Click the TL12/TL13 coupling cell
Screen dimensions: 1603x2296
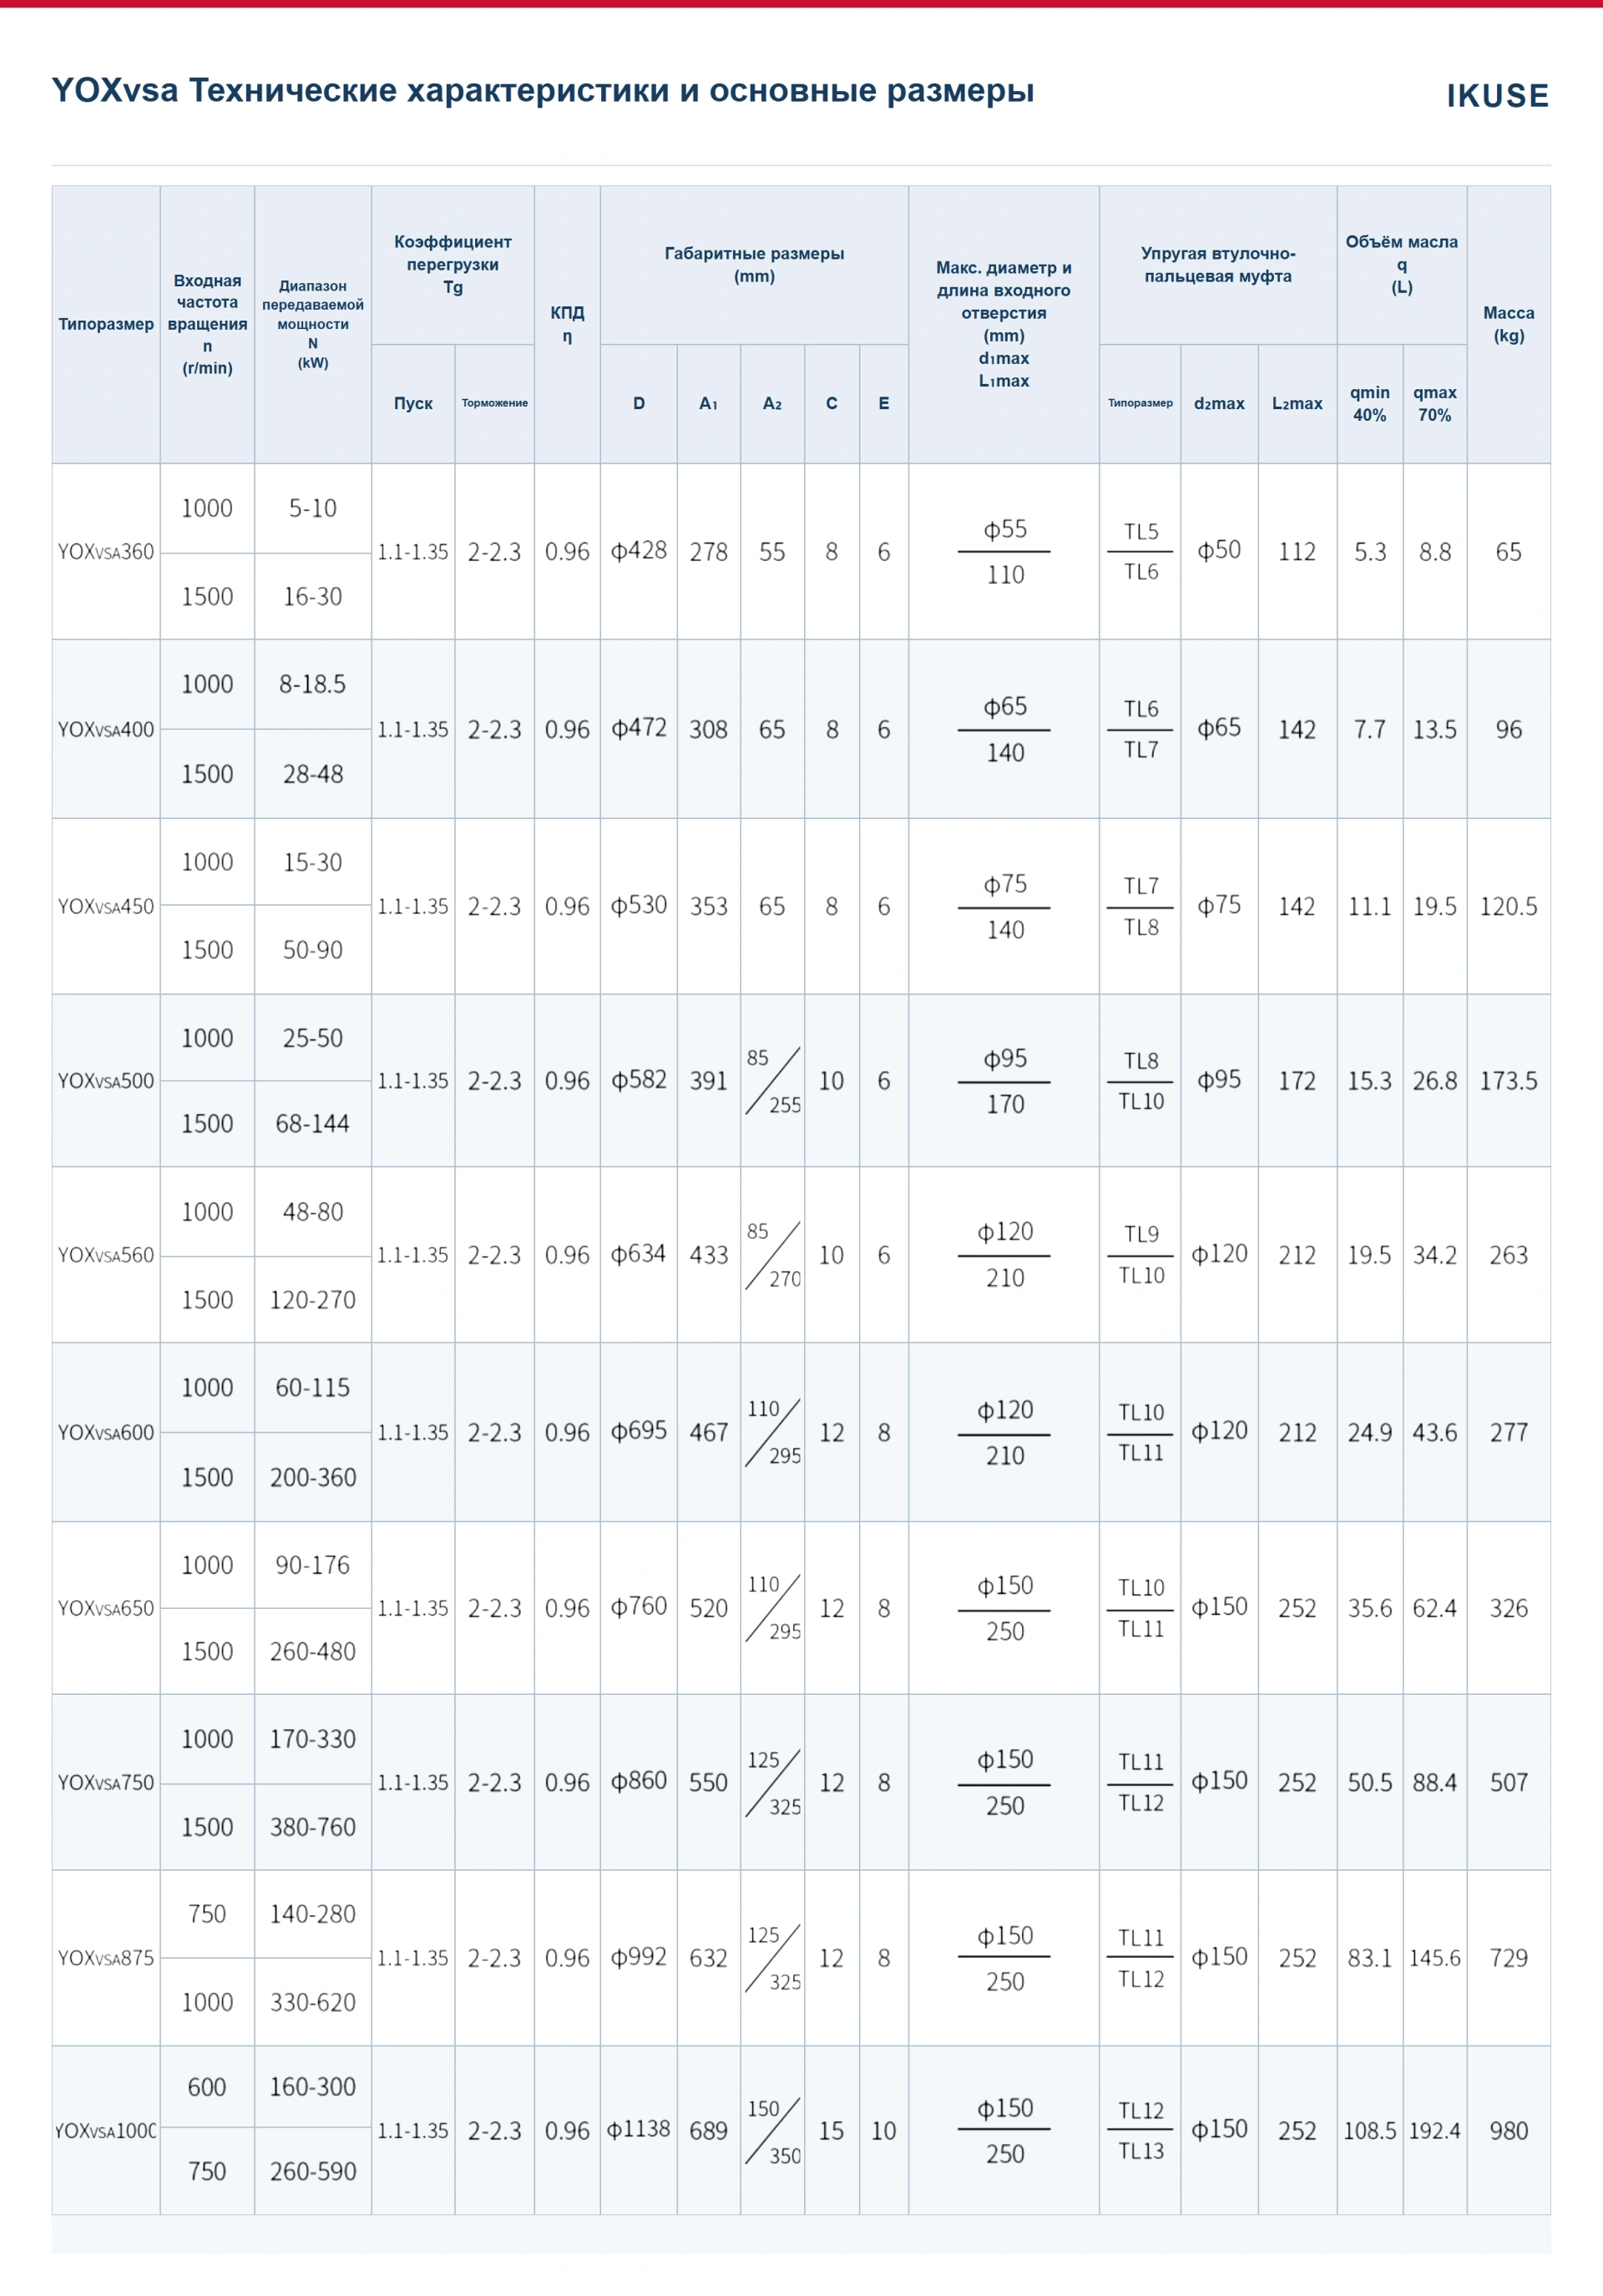tap(1140, 2130)
